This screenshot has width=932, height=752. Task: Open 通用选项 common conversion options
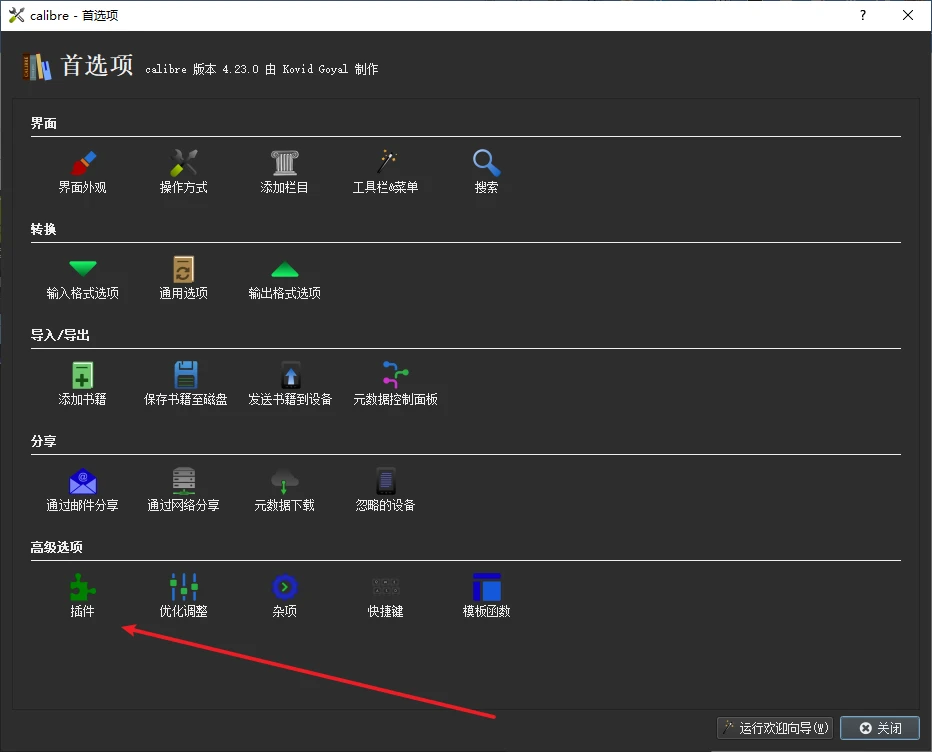coord(184,278)
